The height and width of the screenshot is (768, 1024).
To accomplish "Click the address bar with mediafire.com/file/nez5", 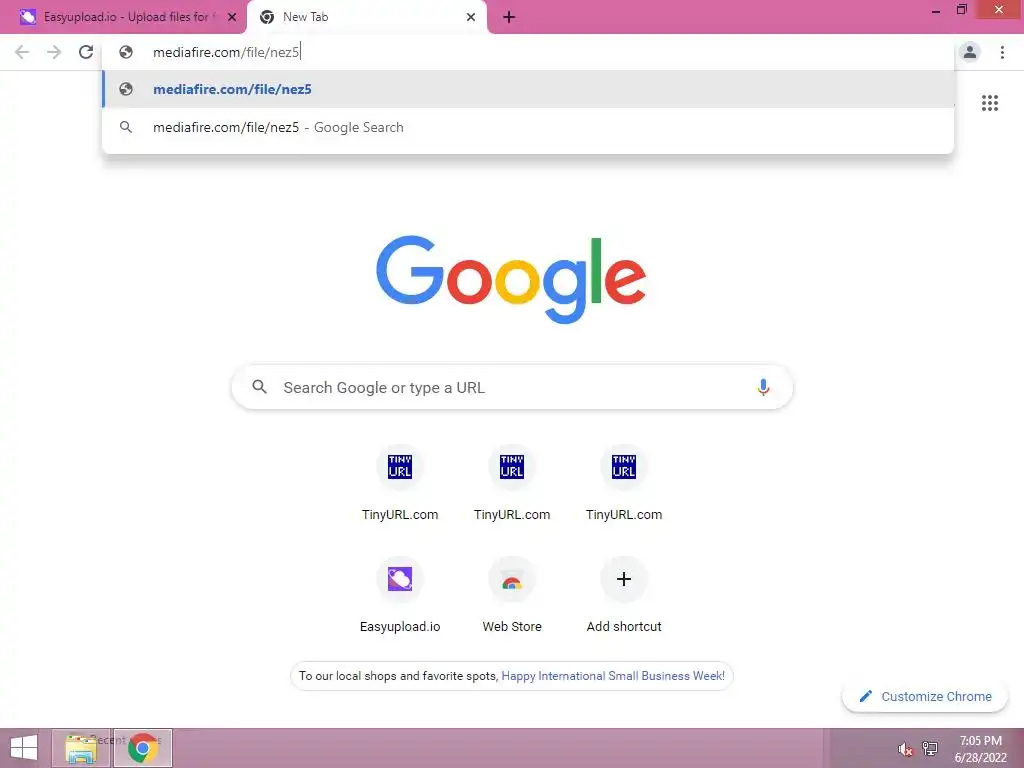I will (528, 52).
